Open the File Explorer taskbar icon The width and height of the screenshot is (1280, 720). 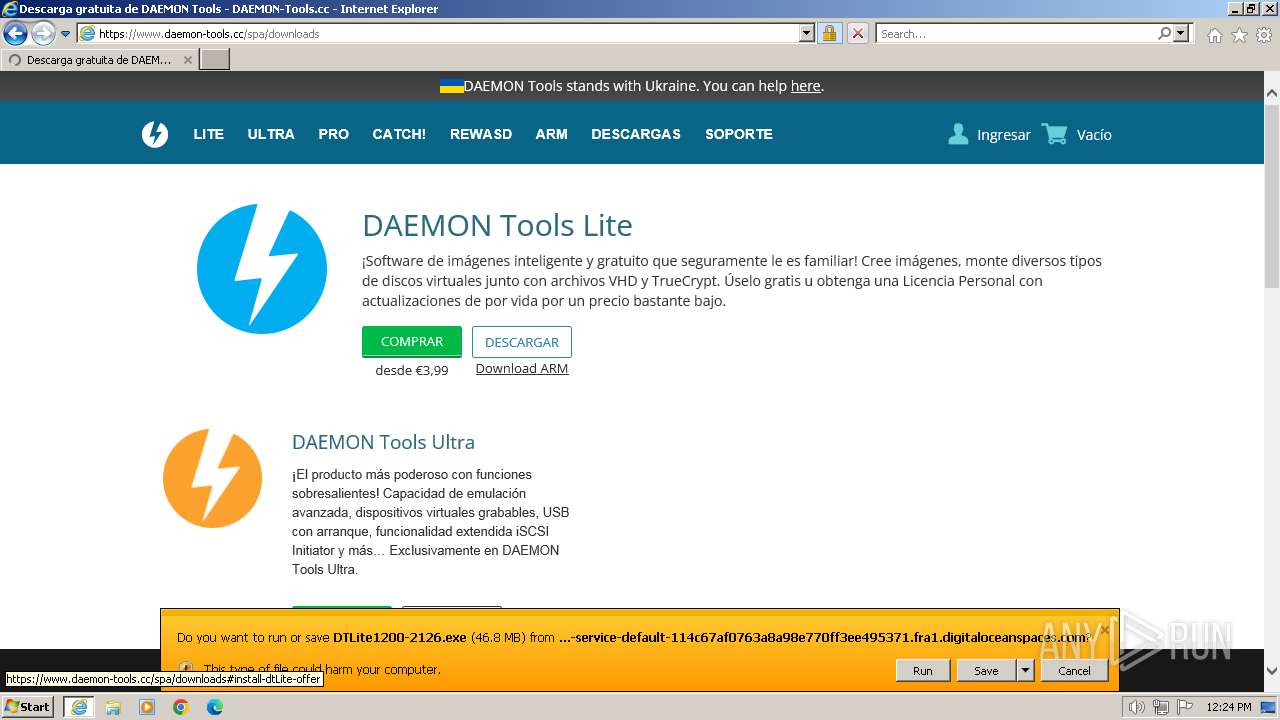click(x=113, y=707)
